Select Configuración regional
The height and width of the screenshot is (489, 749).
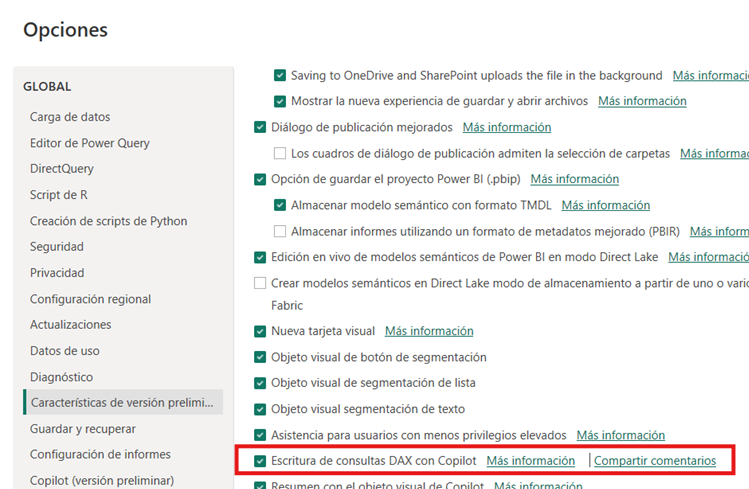pyautogui.click(x=90, y=299)
